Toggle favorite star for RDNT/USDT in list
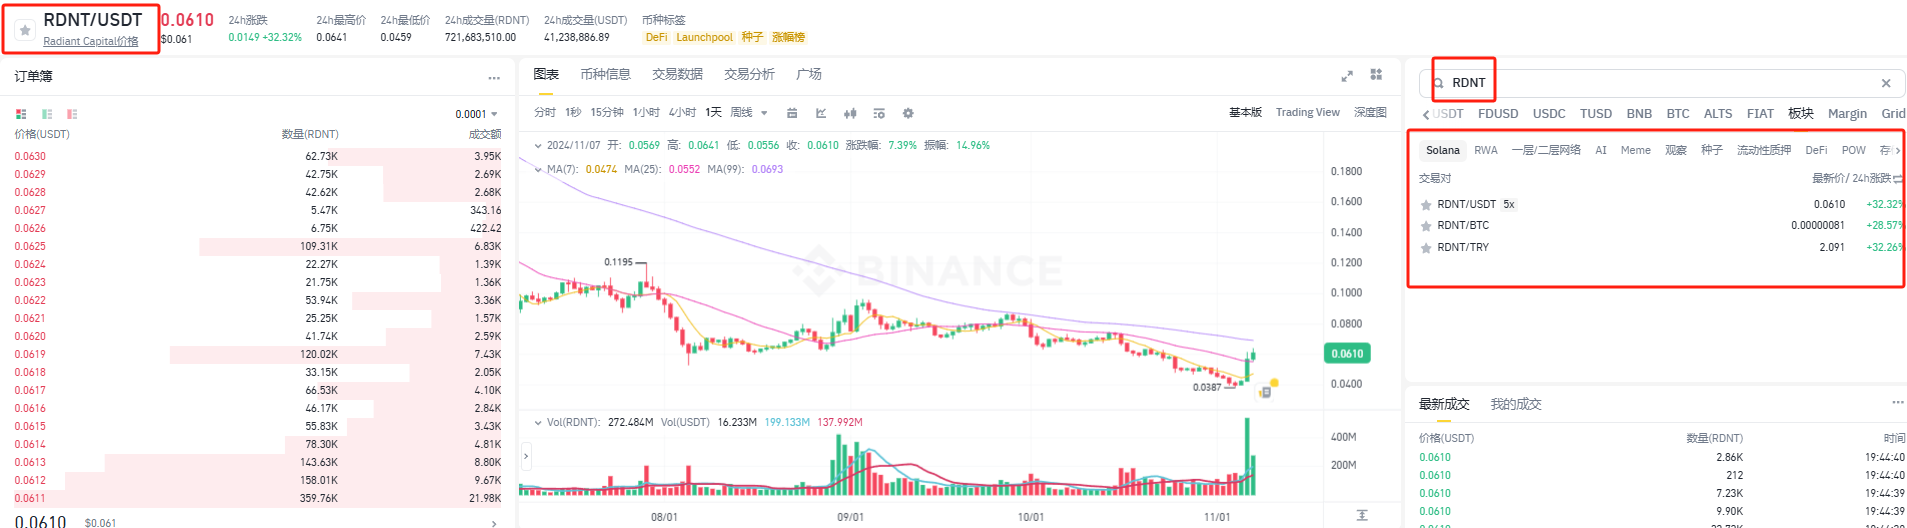1907x528 pixels. coord(1426,205)
